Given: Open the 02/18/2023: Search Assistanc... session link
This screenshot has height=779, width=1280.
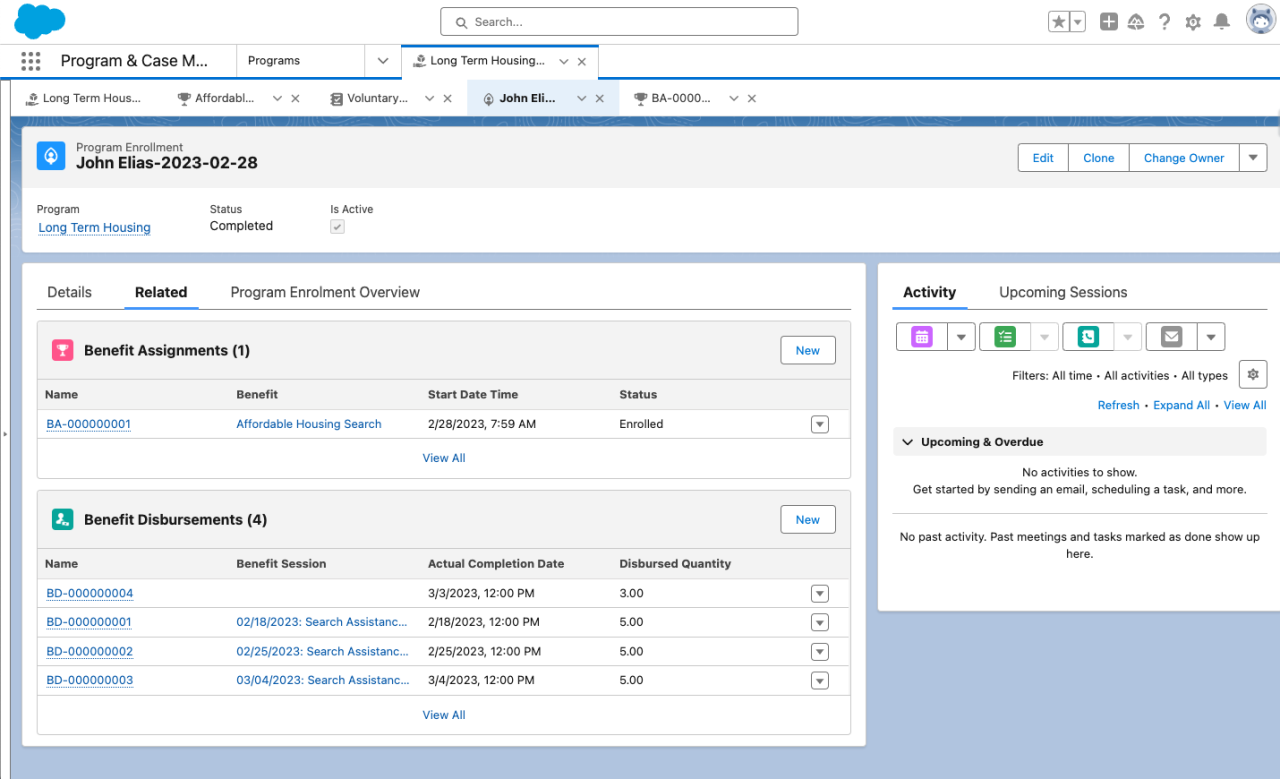Looking at the screenshot, I should 322,622.
